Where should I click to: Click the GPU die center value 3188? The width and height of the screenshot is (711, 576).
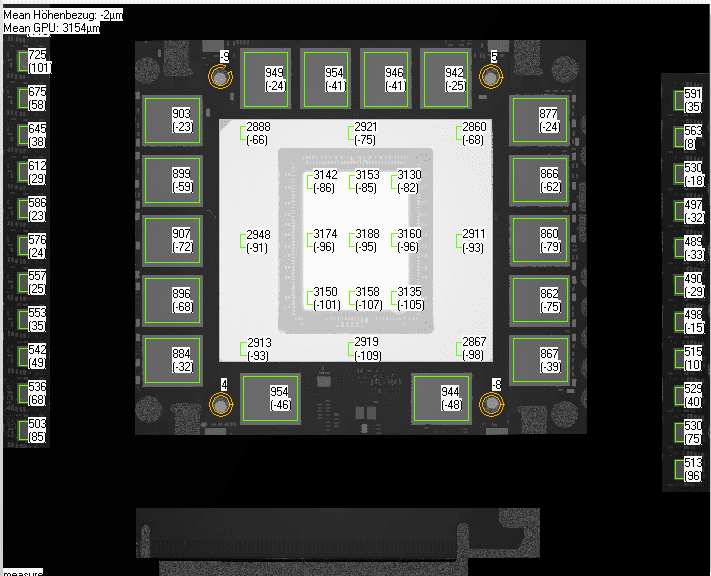pyautogui.click(x=367, y=234)
